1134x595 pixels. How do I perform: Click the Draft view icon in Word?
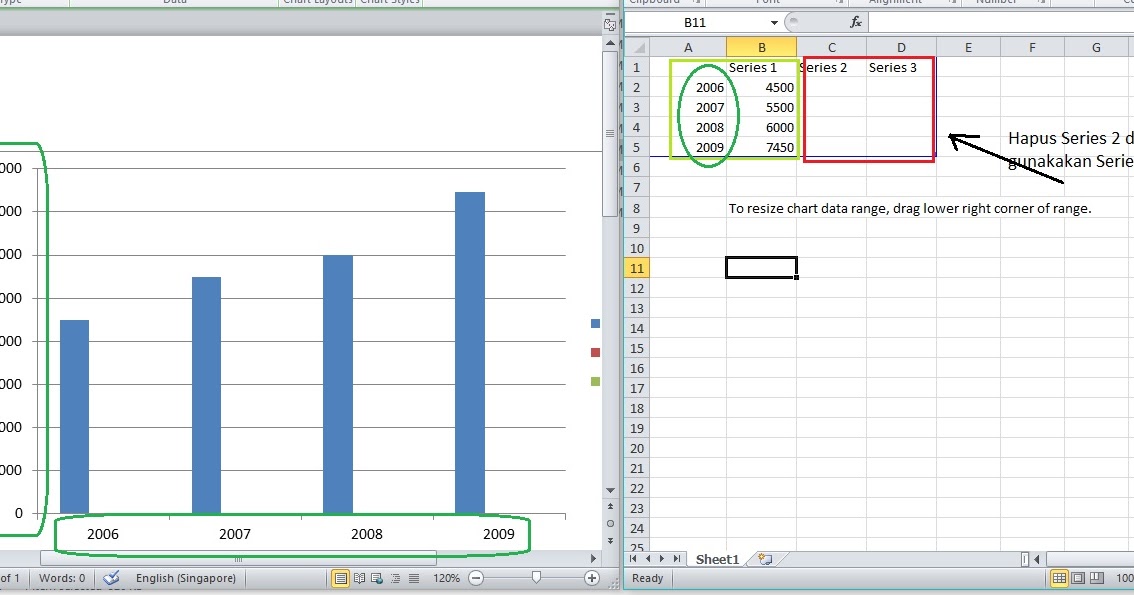[414, 578]
